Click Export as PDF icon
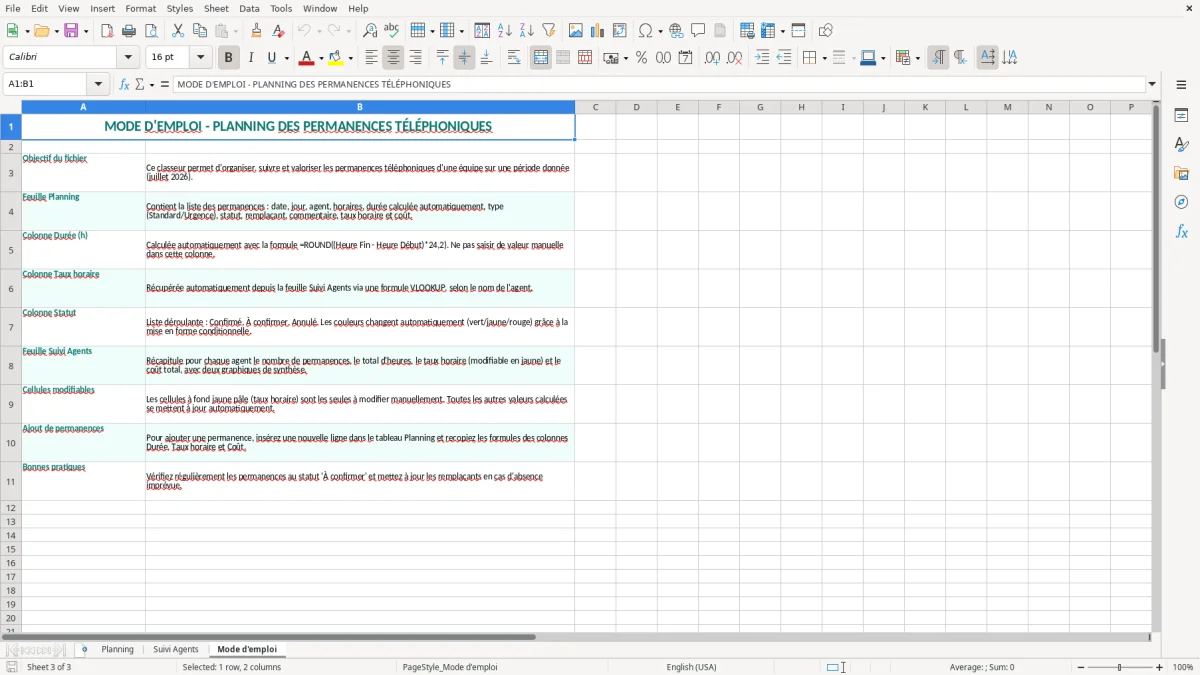 pyautogui.click(x=107, y=31)
